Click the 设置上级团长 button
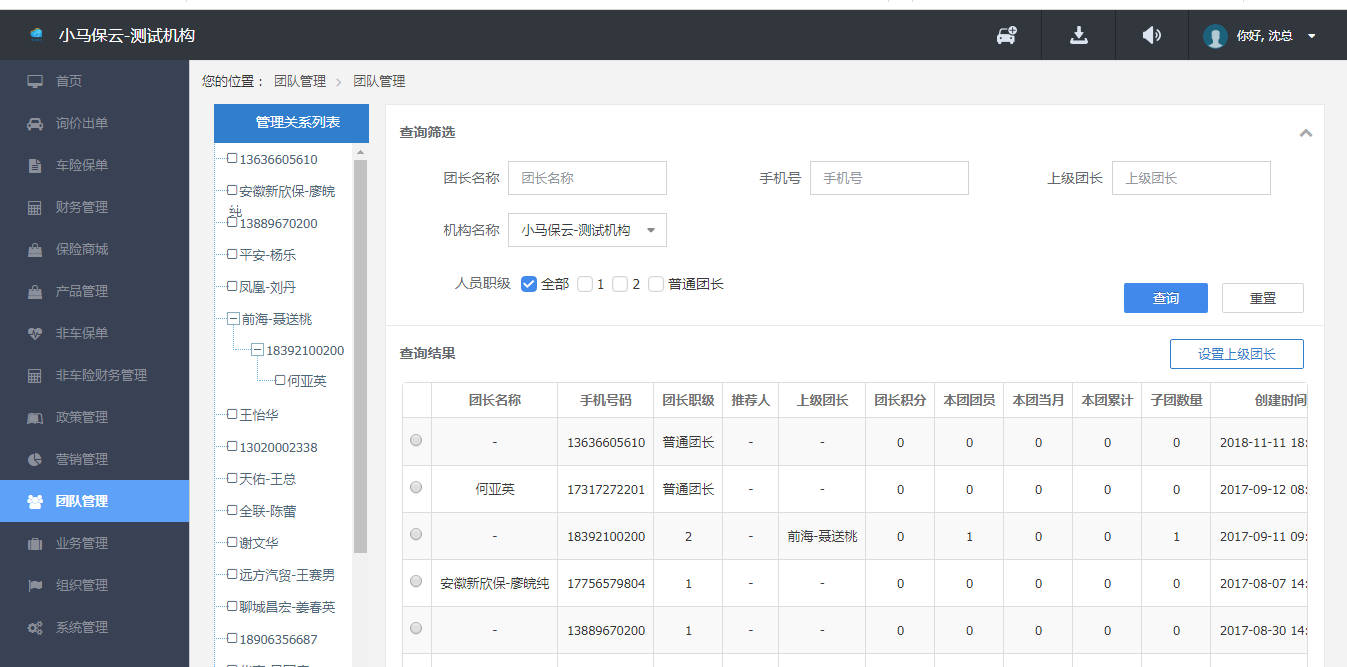 coord(1236,354)
